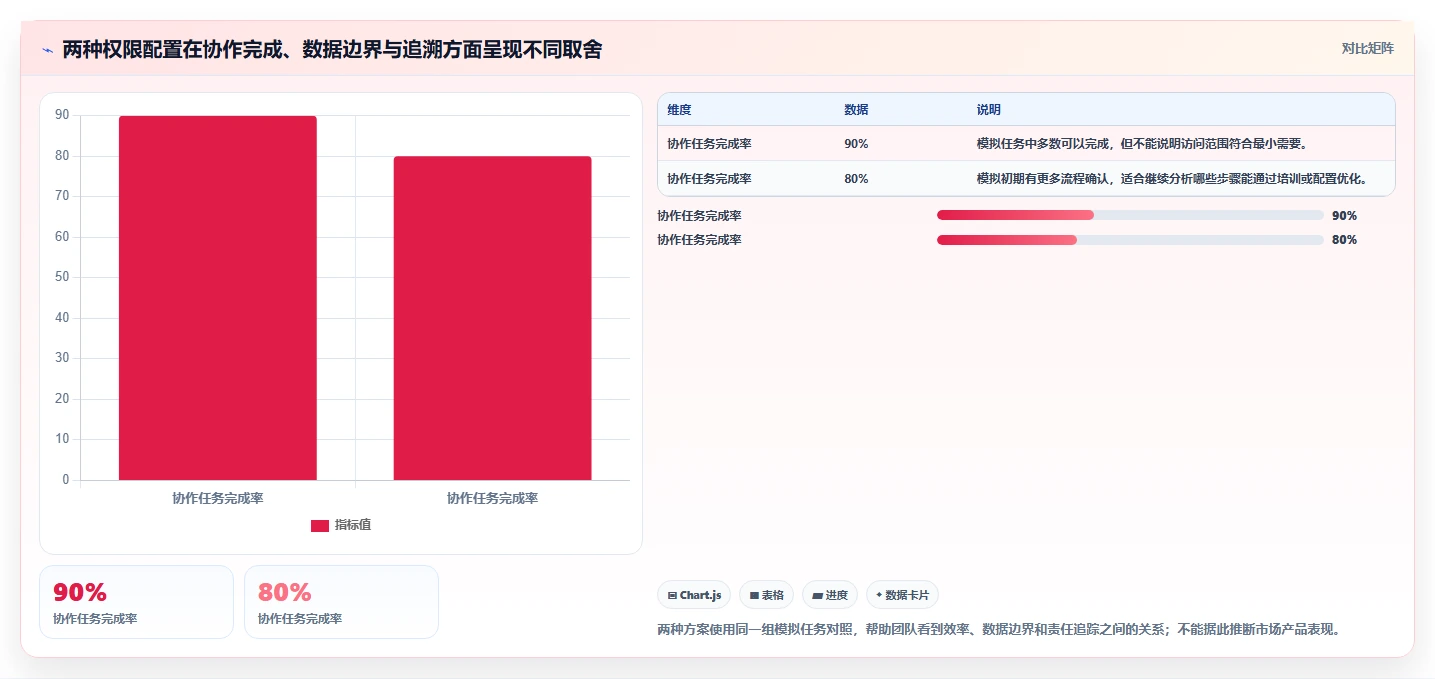
Task: Open the 80% data card
Action: (341, 602)
